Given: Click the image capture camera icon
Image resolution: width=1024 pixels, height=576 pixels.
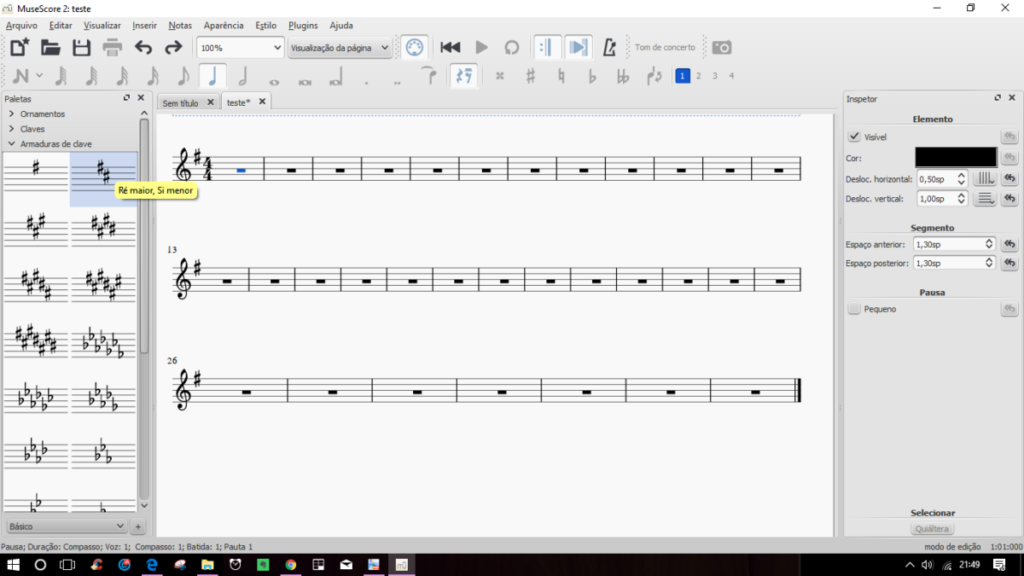Looking at the screenshot, I should click(x=721, y=47).
